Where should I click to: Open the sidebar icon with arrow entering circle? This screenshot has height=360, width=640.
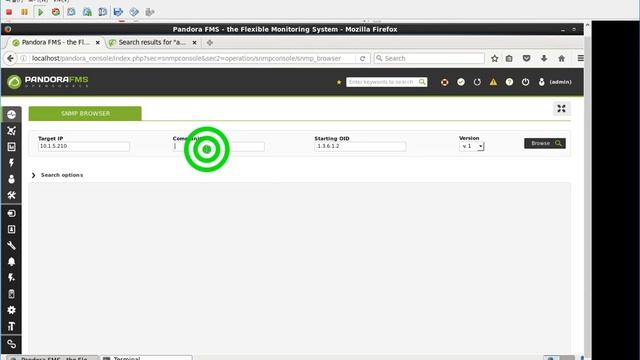(11, 213)
